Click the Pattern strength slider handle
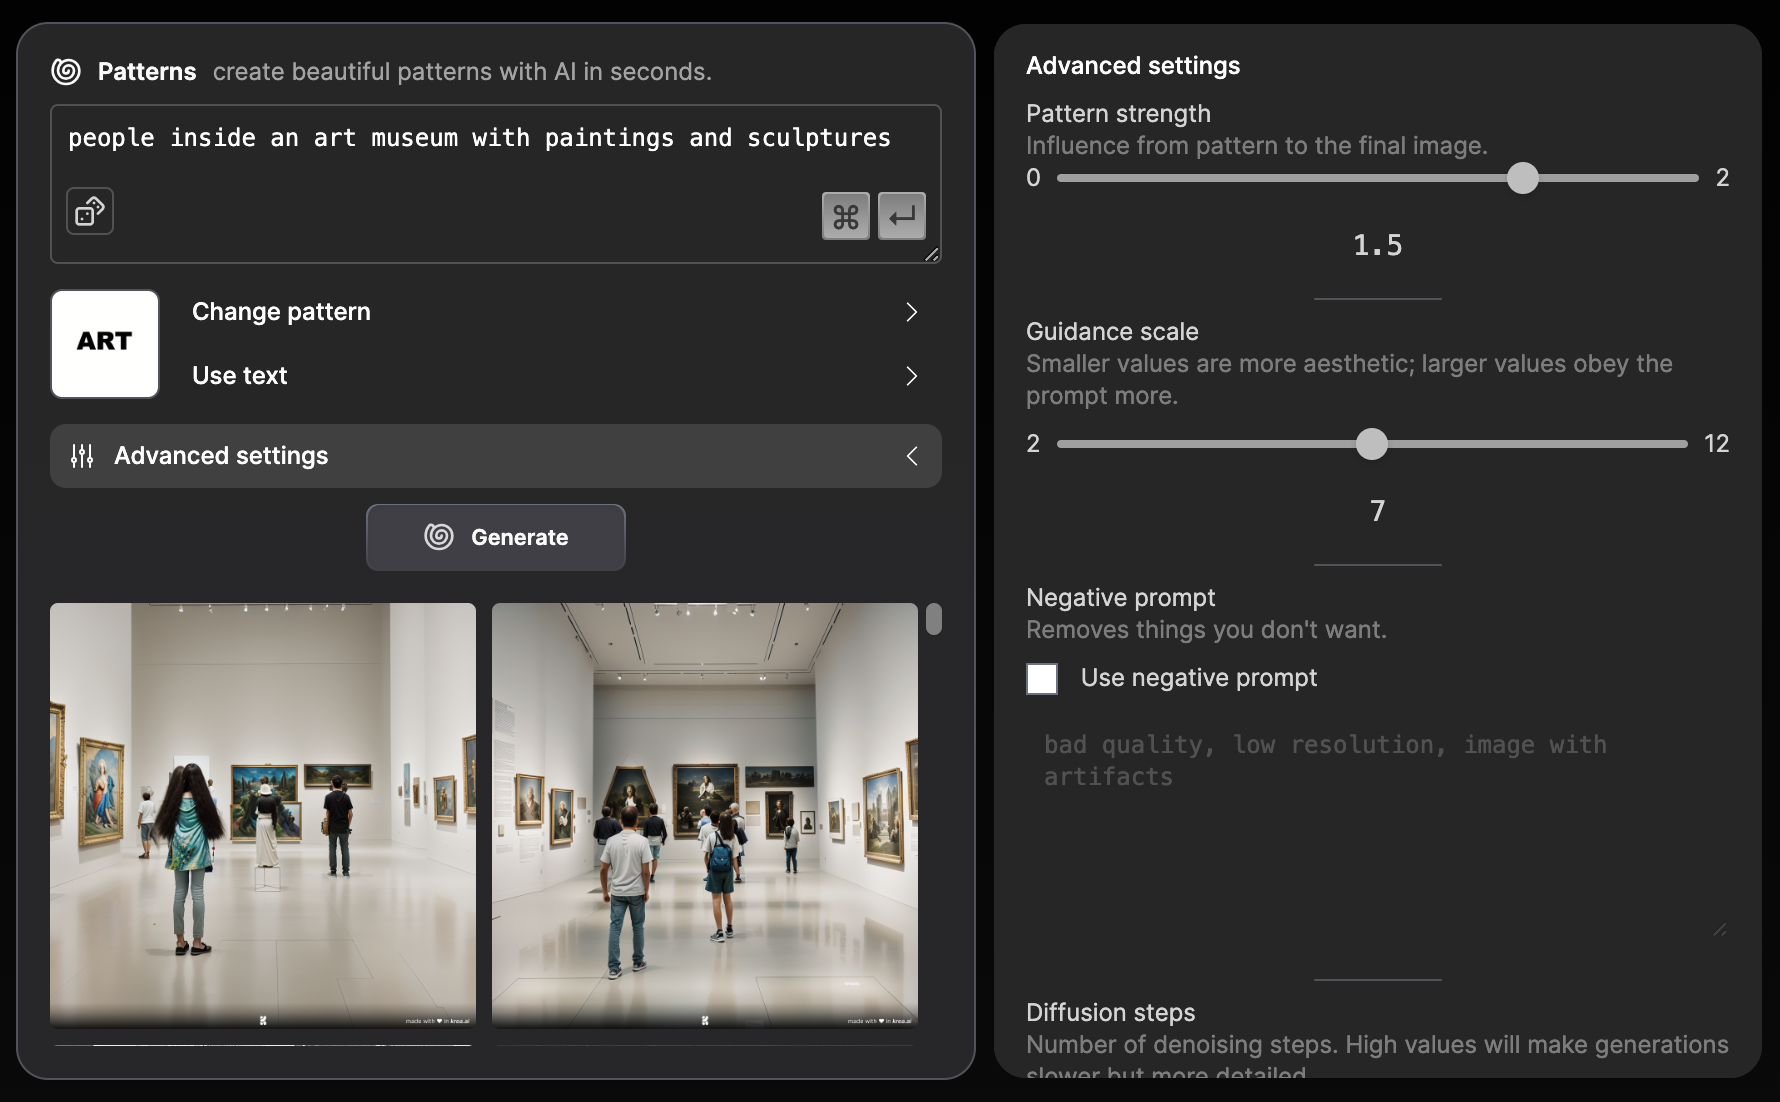The width and height of the screenshot is (1780, 1102). [x=1522, y=178]
